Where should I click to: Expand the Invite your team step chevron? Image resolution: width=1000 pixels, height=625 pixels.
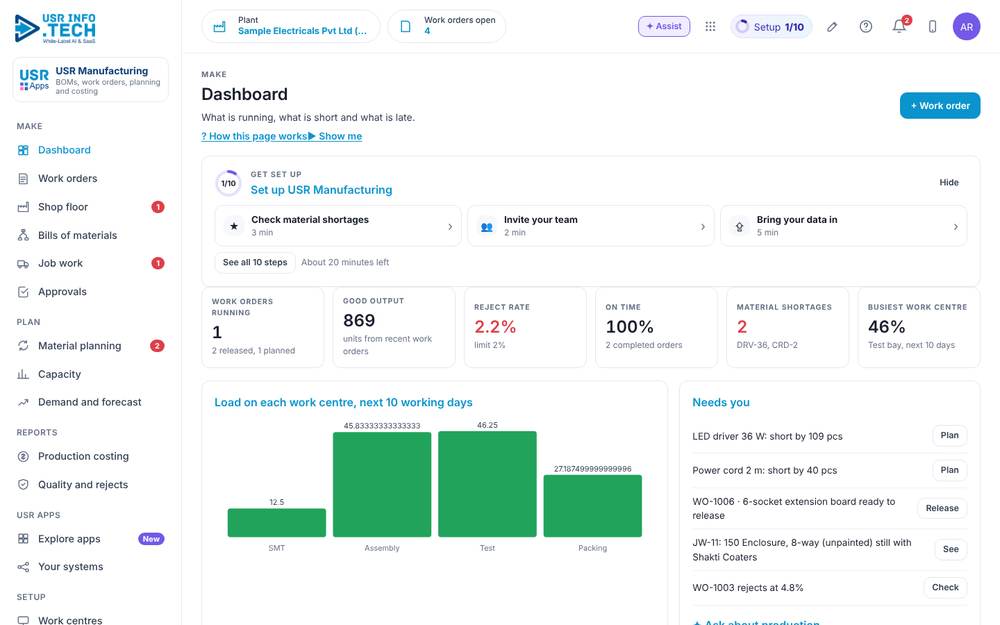(x=703, y=226)
